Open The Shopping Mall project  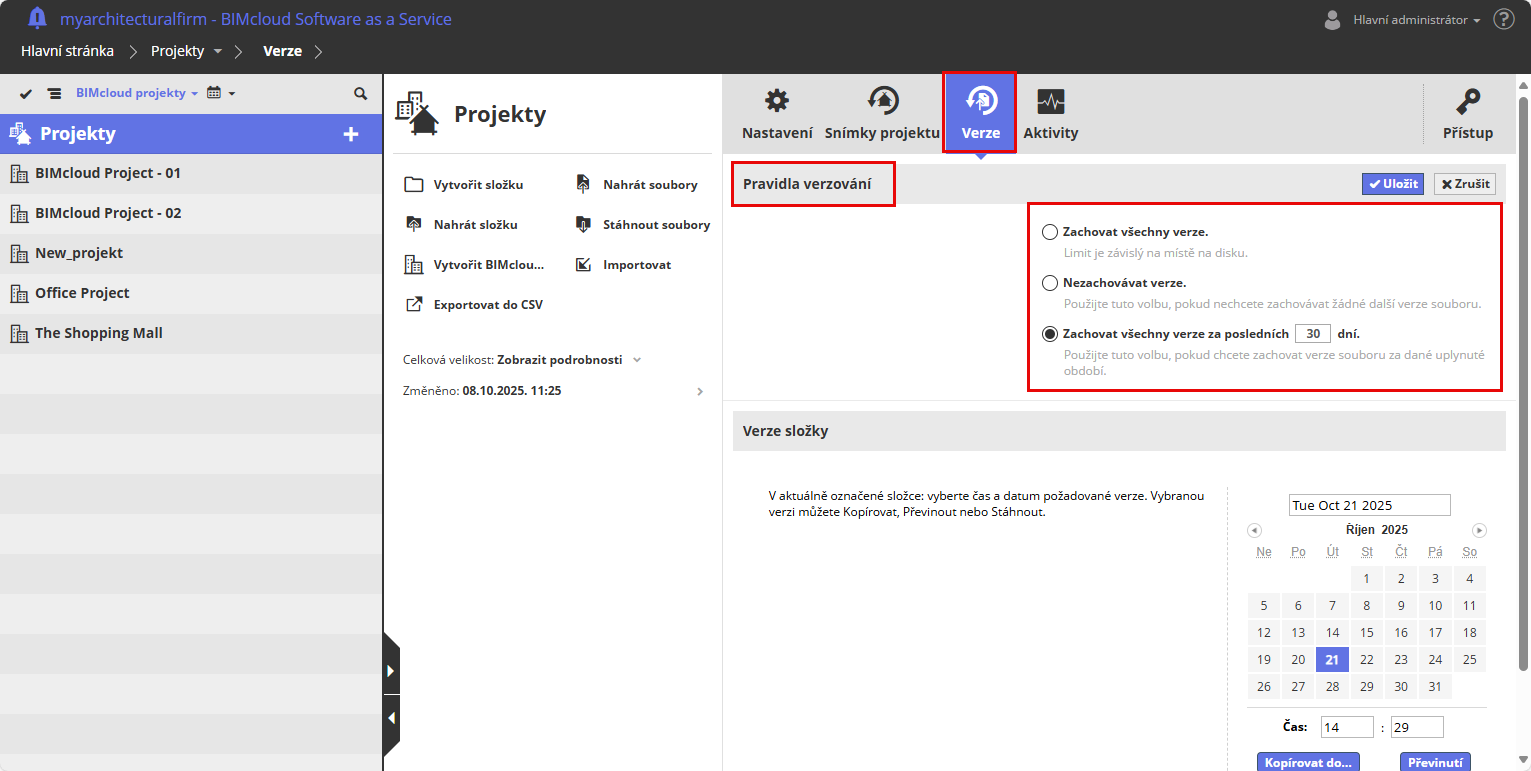[x=191, y=333]
